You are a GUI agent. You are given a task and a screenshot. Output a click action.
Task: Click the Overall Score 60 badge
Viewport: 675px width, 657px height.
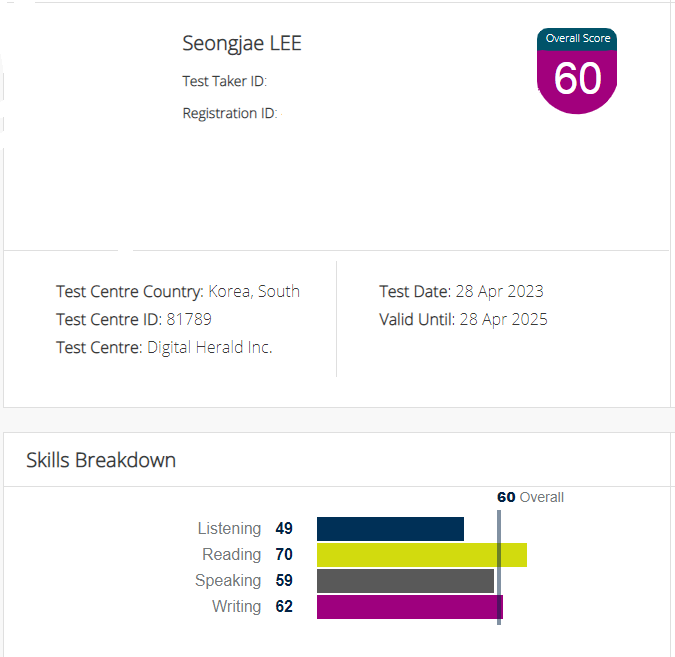(x=577, y=71)
